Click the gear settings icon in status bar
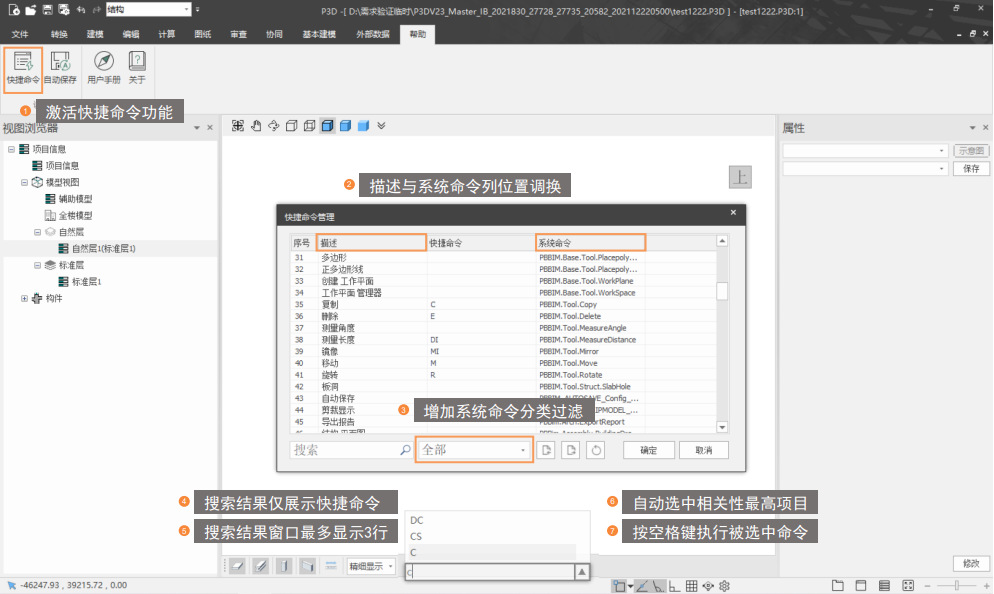The image size is (994, 594). pos(725,585)
